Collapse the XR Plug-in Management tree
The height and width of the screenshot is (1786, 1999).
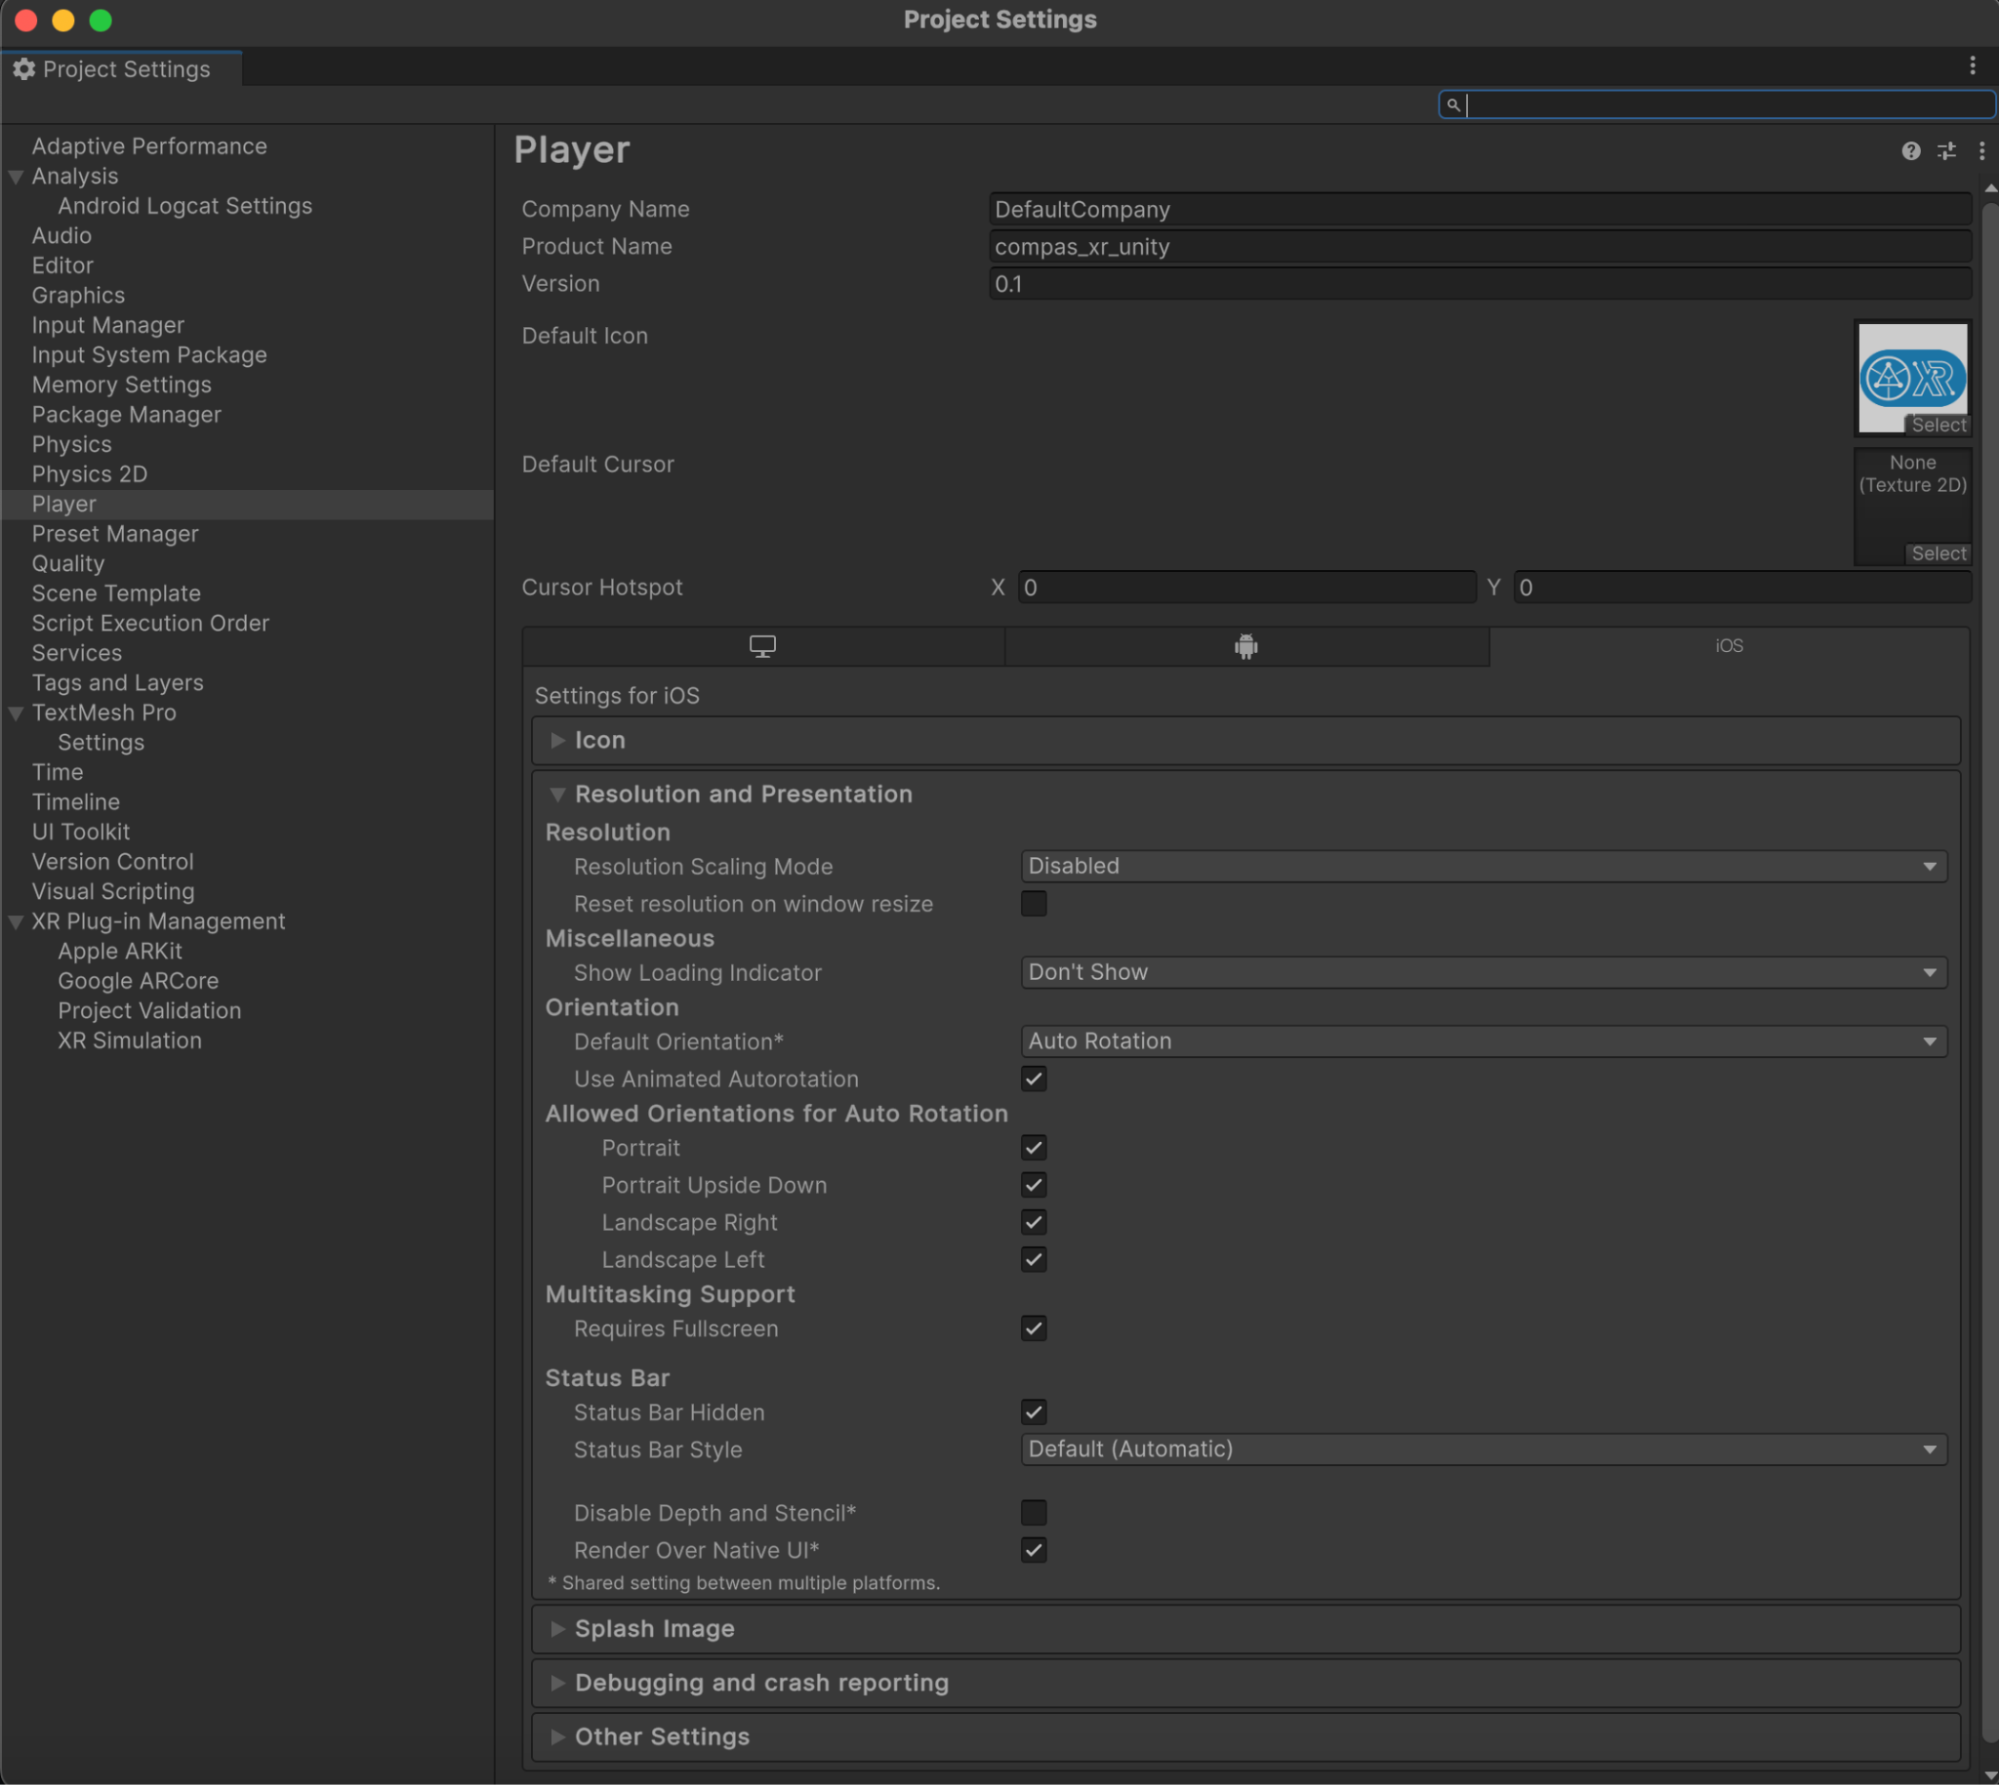point(16,922)
